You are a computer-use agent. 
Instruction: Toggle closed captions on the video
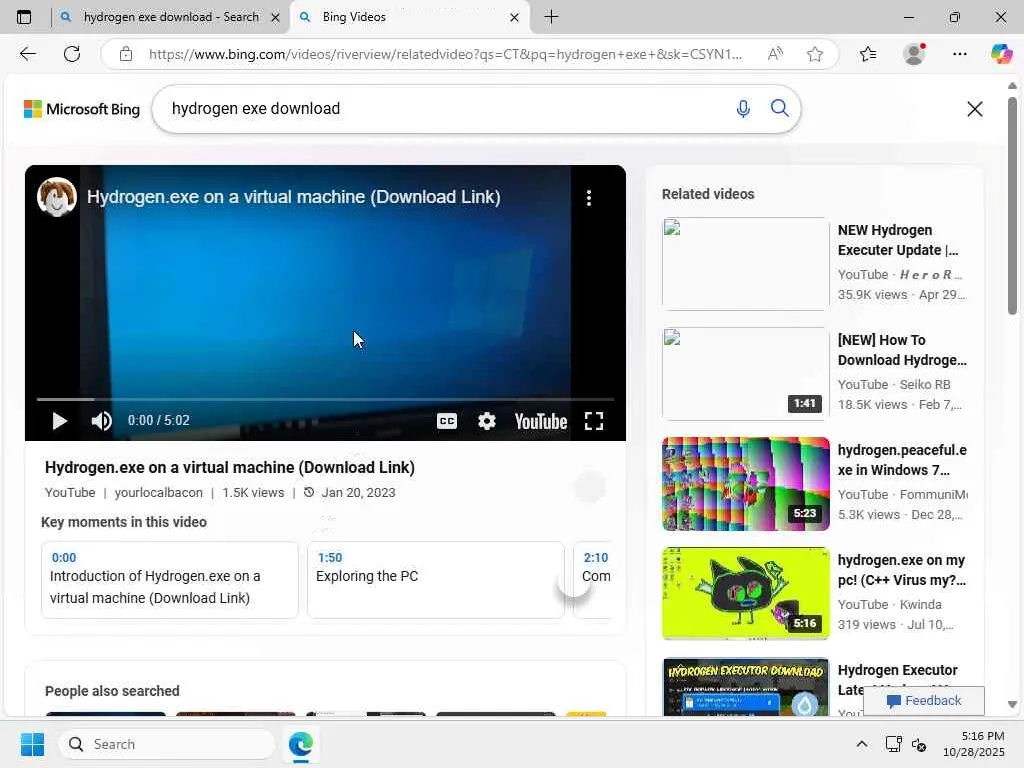coord(447,421)
